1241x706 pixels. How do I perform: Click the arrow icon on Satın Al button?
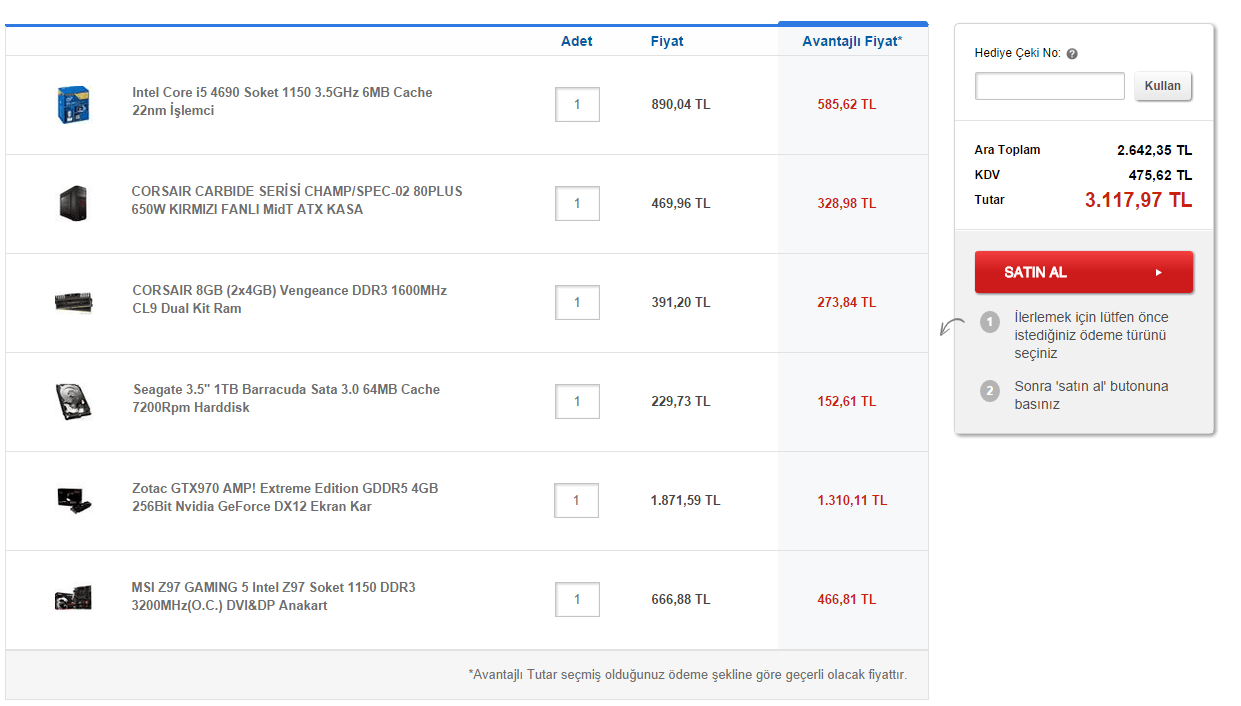click(x=1158, y=272)
